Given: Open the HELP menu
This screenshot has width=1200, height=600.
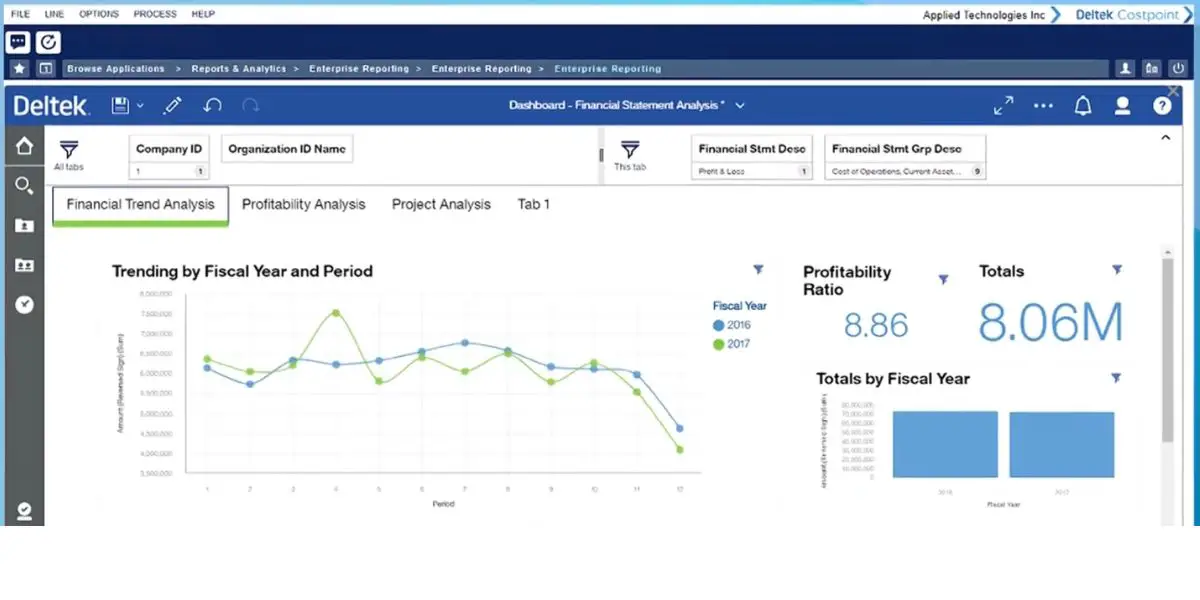Looking at the screenshot, I should tap(203, 14).
